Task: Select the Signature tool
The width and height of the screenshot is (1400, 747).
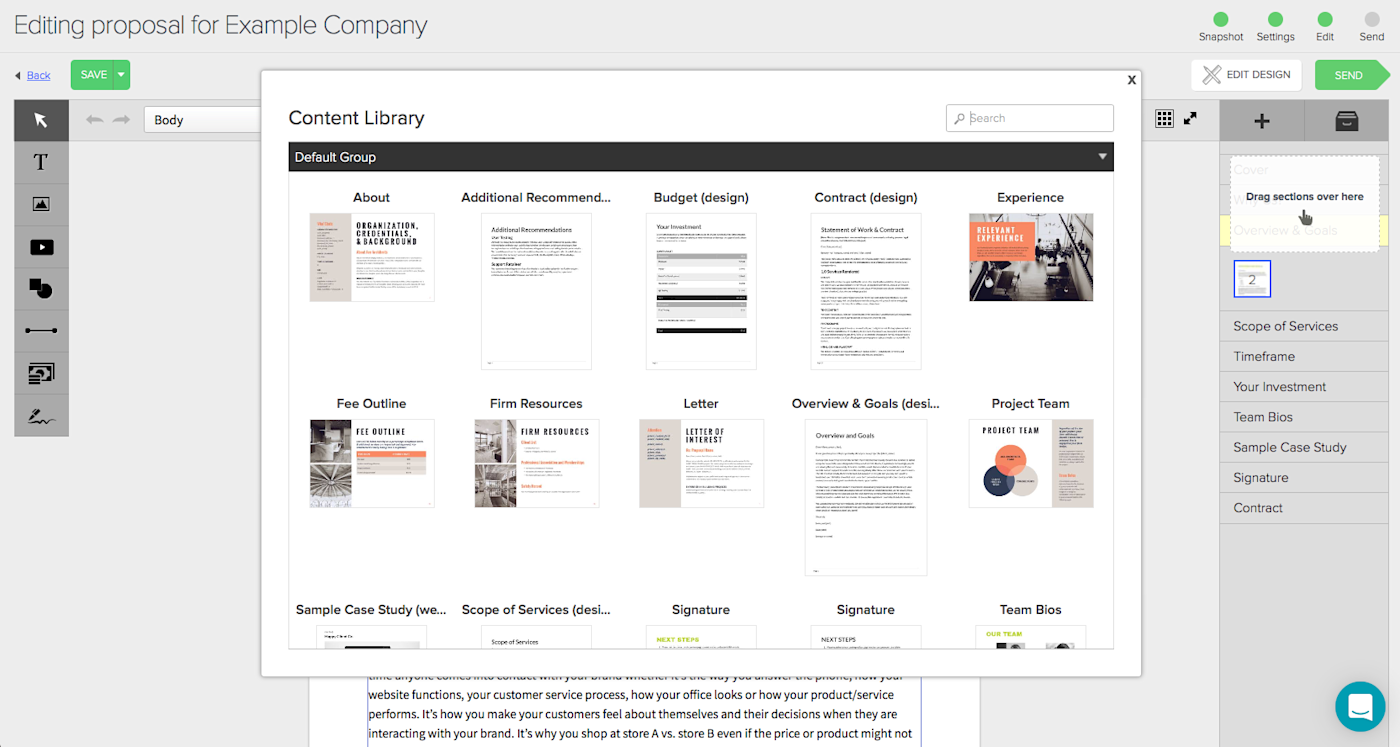Action: (40, 415)
